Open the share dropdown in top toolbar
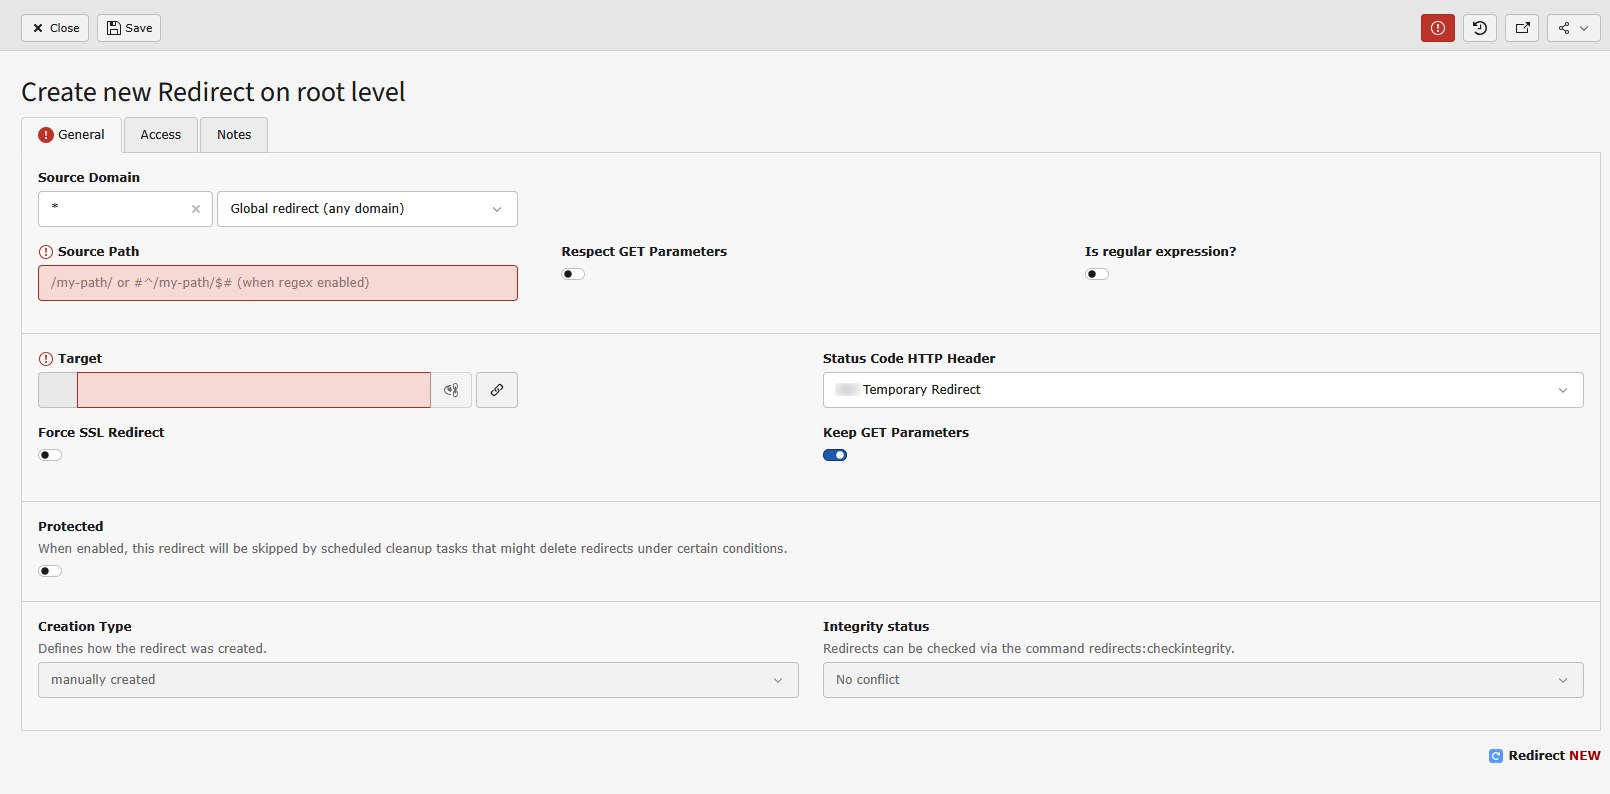This screenshot has height=794, width=1610. 1573,28
